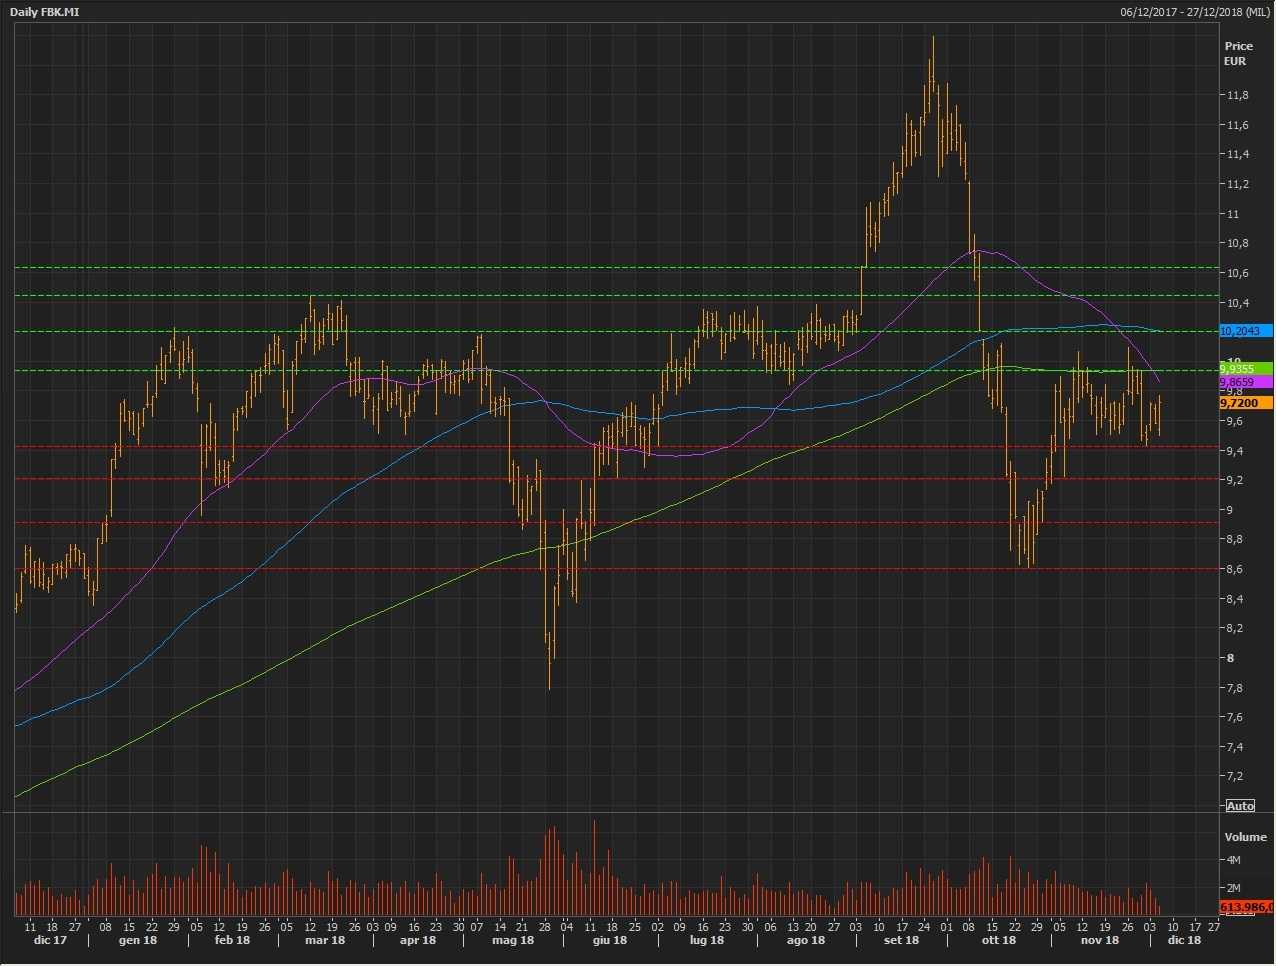Click the Daily FBK.MI chart title
The width and height of the screenshot is (1276, 966).
pos(45,12)
